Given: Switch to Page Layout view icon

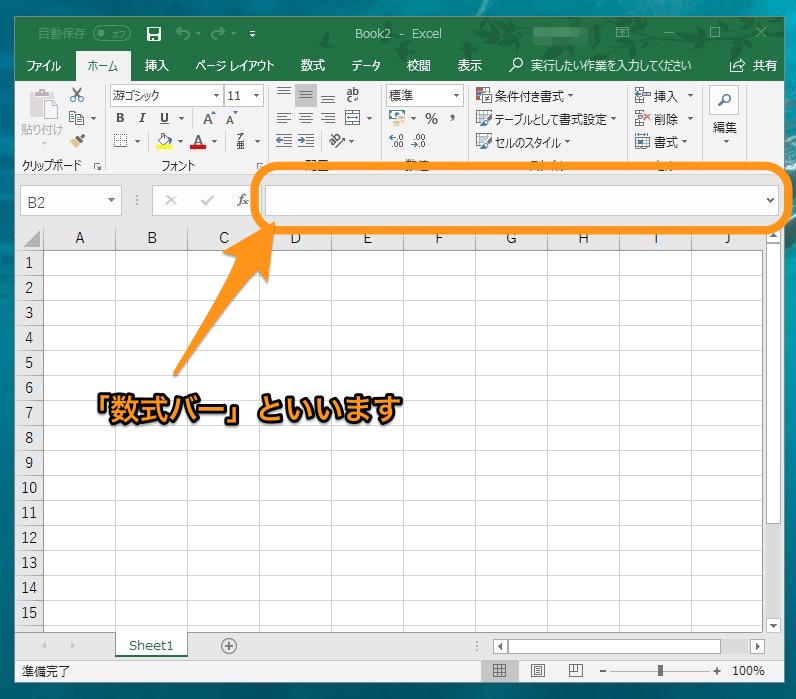Looking at the screenshot, I should [x=538, y=671].
